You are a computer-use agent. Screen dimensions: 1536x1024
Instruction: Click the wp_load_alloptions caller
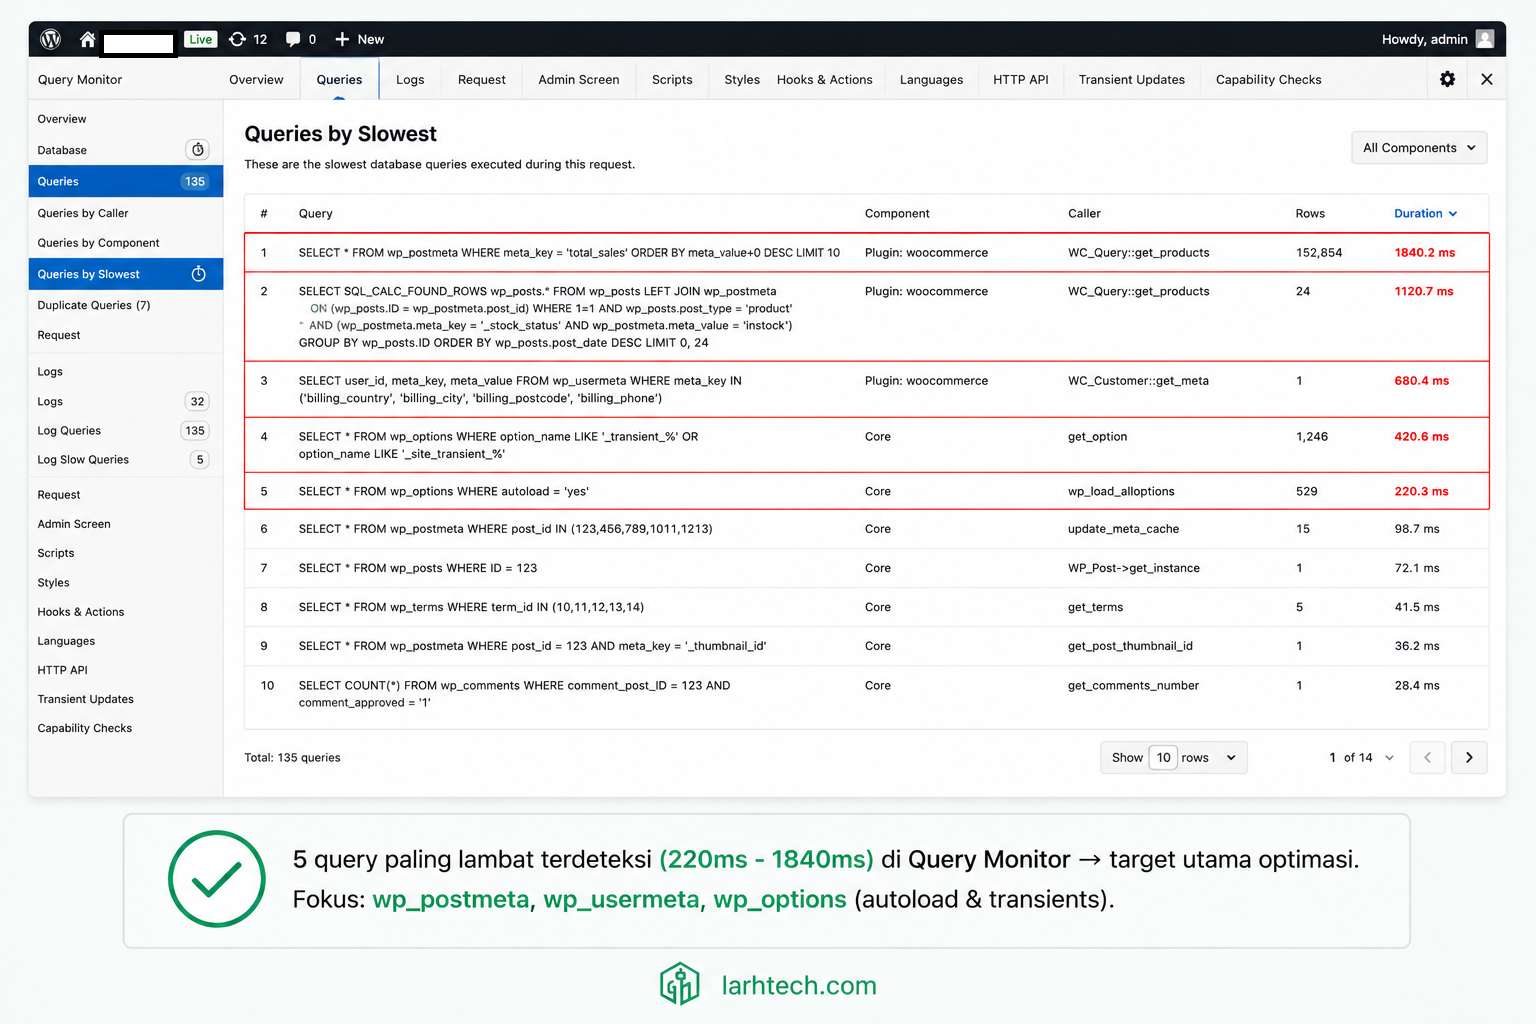[1121, 492]
